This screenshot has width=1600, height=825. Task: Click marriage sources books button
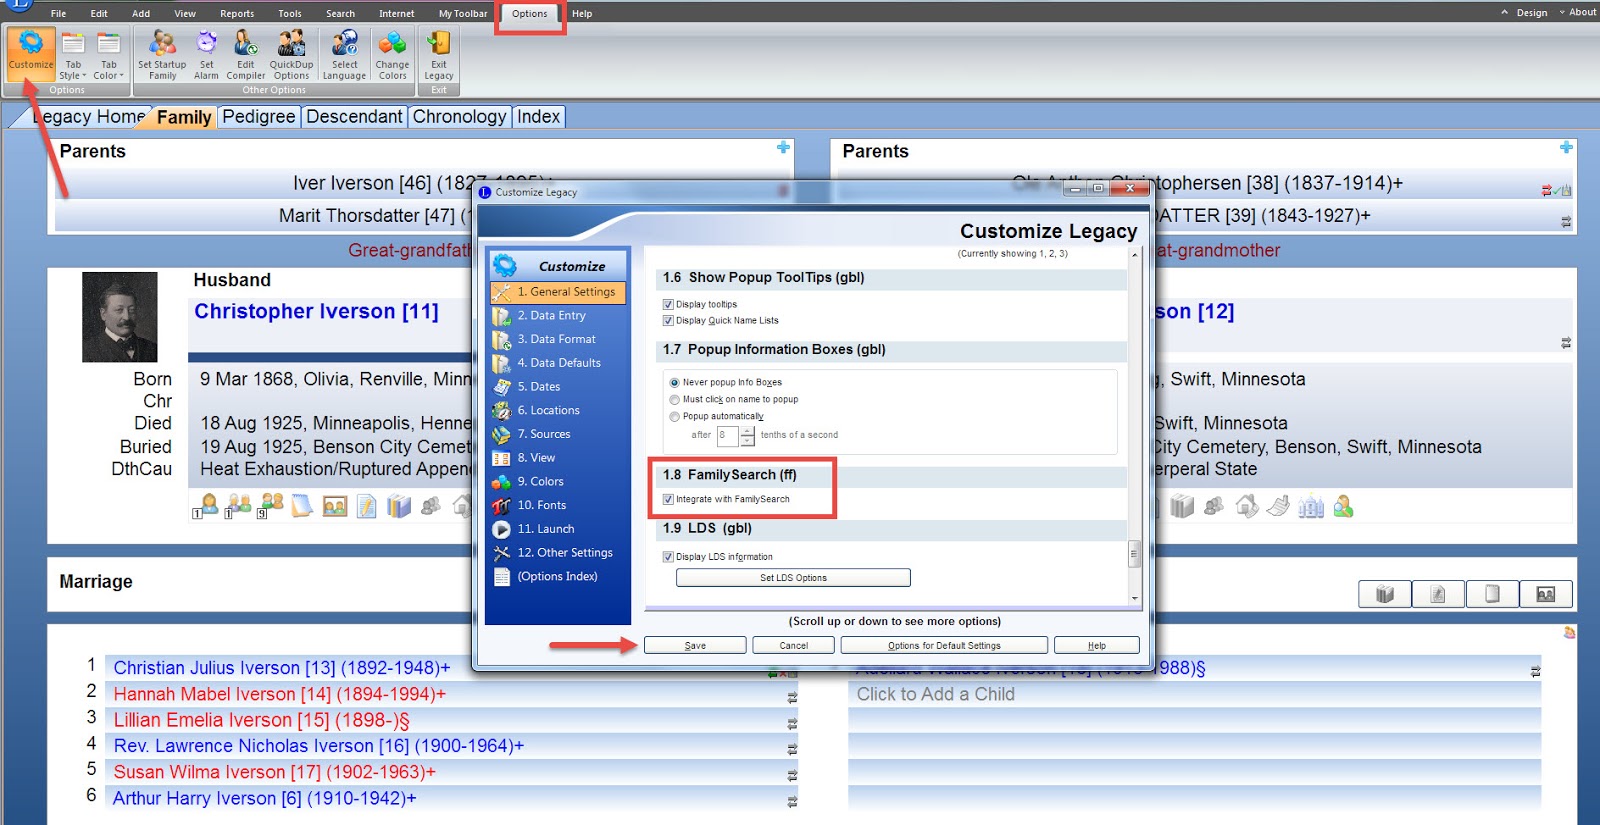click(1385, 594)
